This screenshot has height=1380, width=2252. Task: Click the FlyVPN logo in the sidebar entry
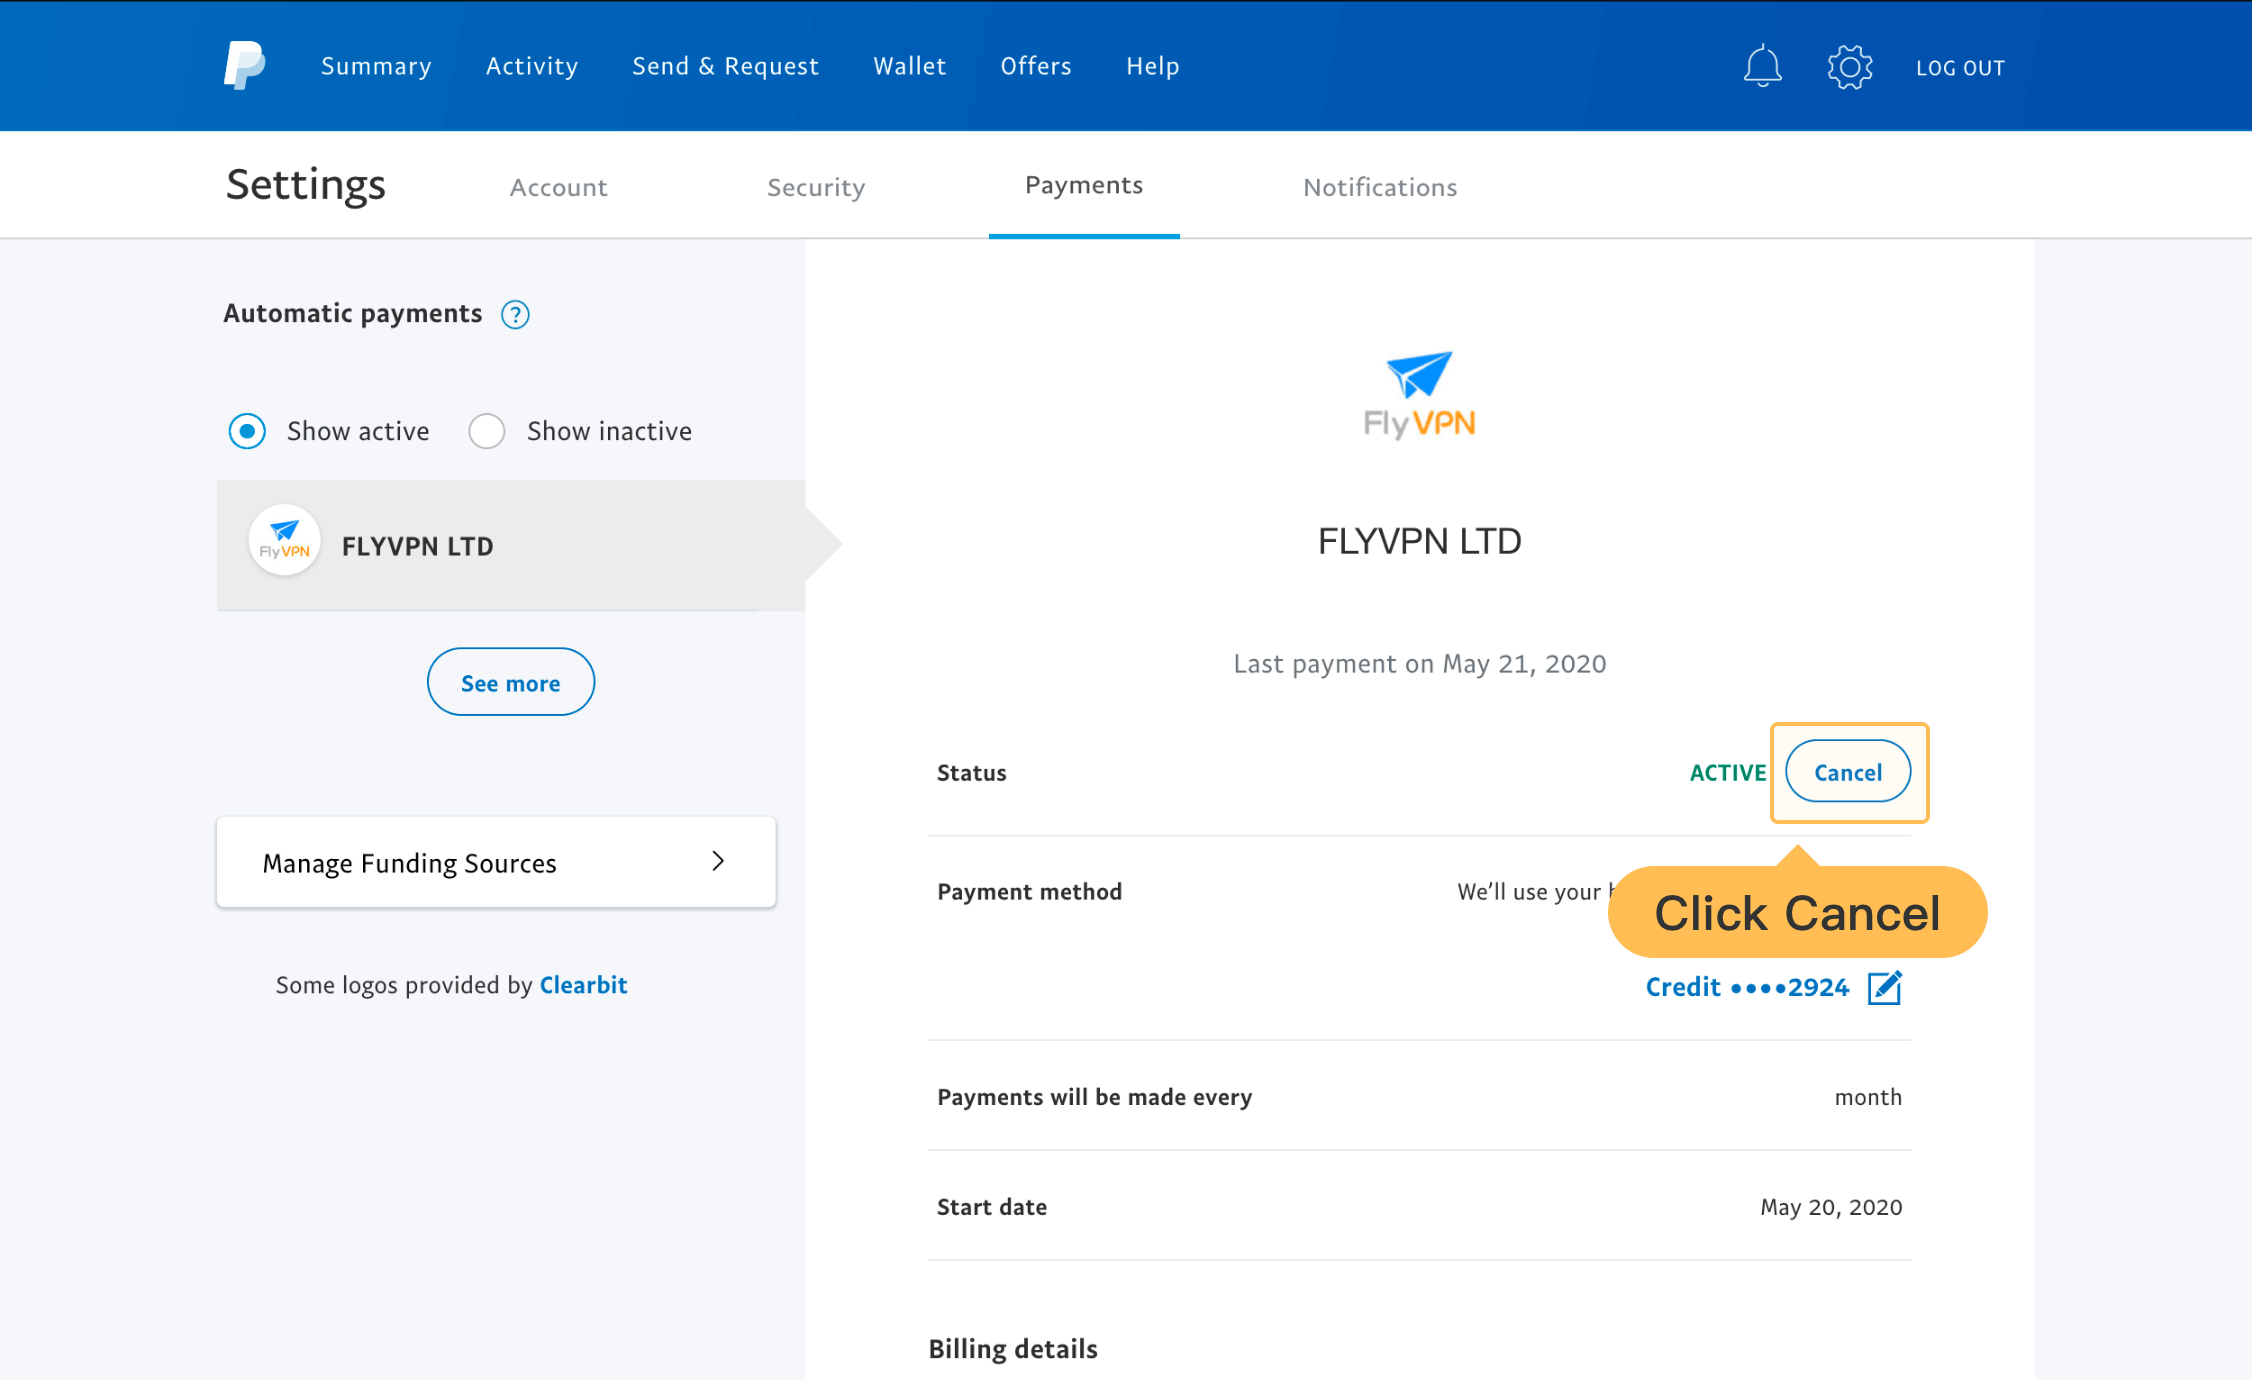[x=283, y=541]
